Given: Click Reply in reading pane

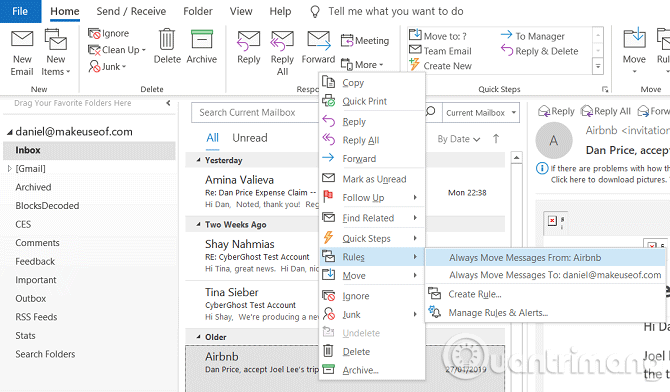Looking at the screenshot, I should 556,111.
